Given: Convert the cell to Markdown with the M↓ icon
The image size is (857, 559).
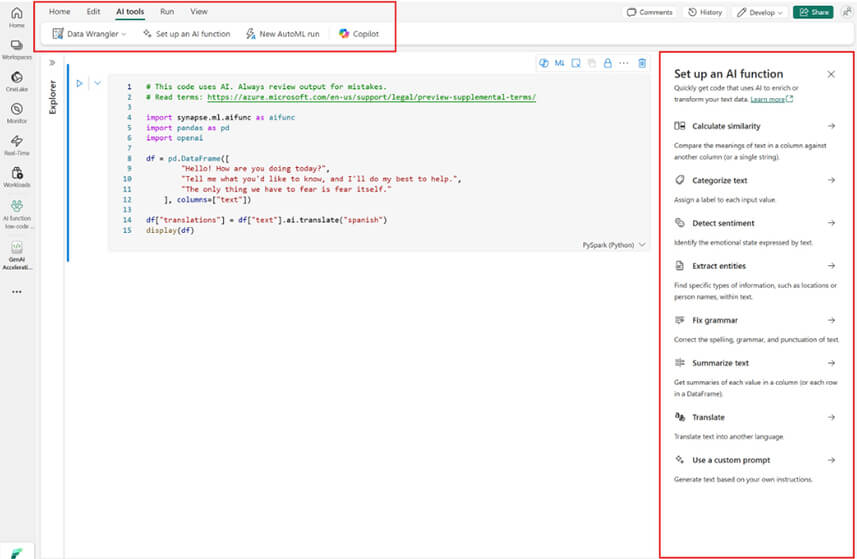Looking at the screenshot, I should 560,63.
